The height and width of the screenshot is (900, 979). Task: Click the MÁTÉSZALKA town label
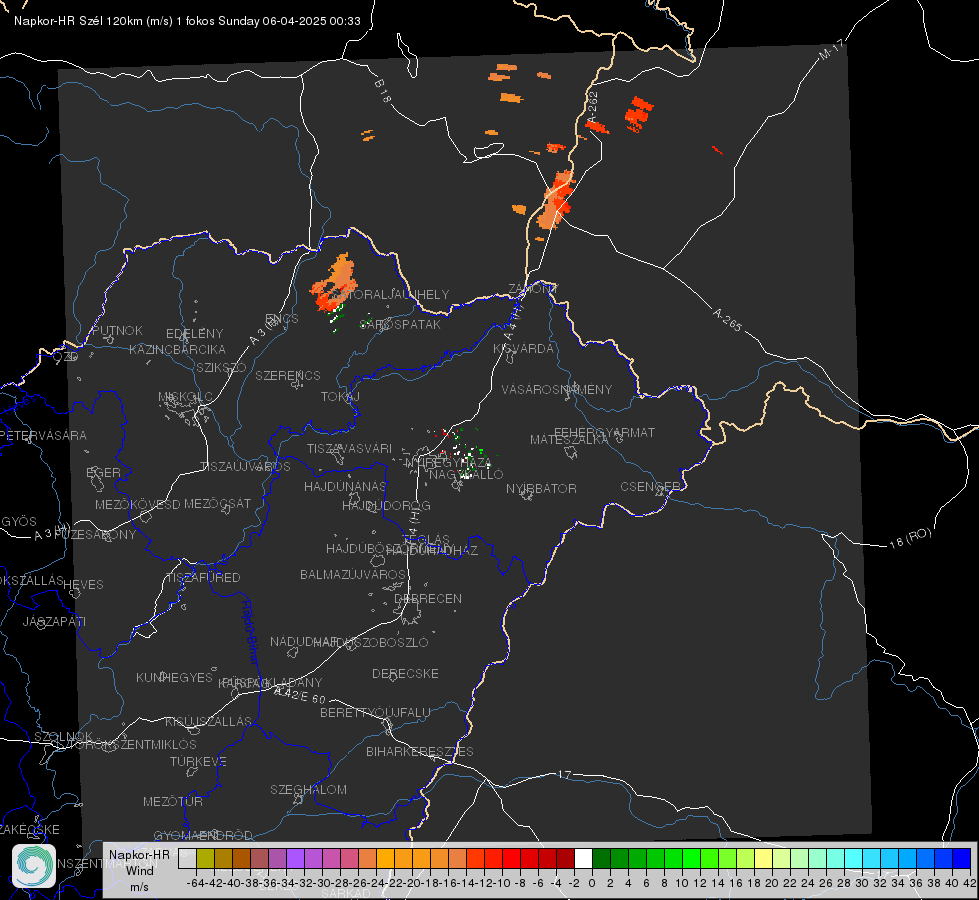pyautogui.click(x=569, y=440)
